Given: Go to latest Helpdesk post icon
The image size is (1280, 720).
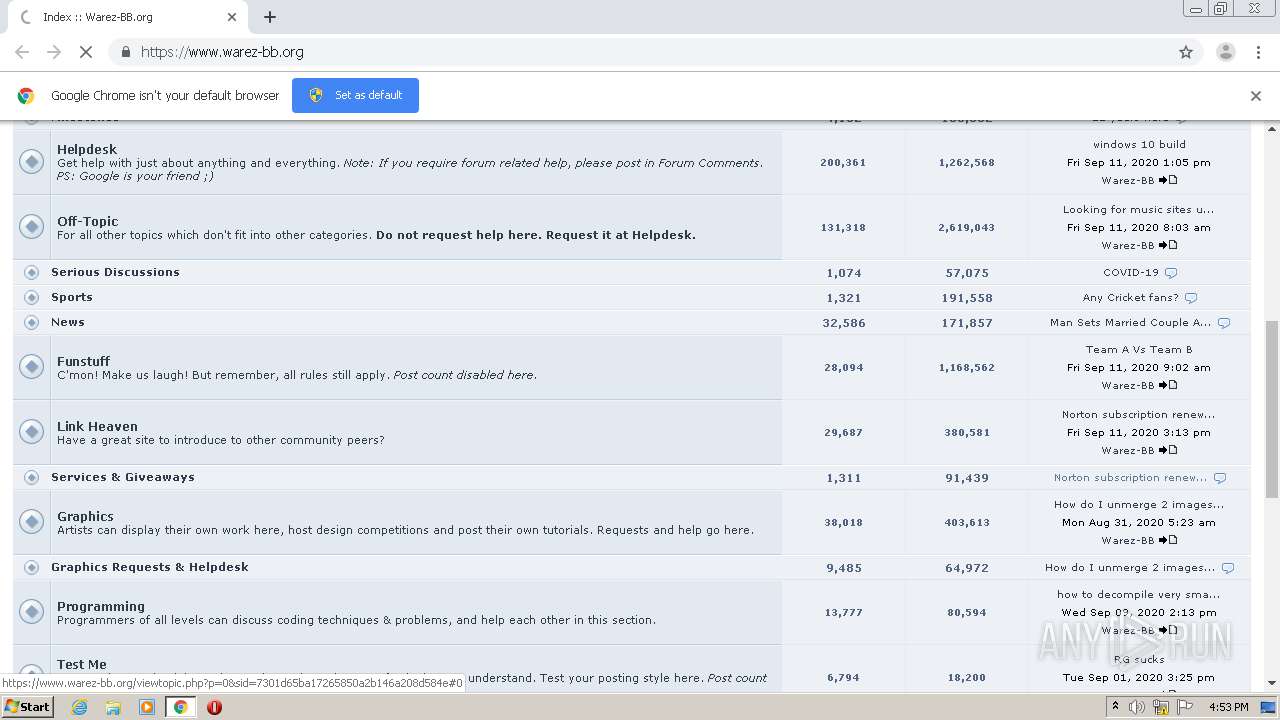Looking at the screenshot, I should point(1168,180).
